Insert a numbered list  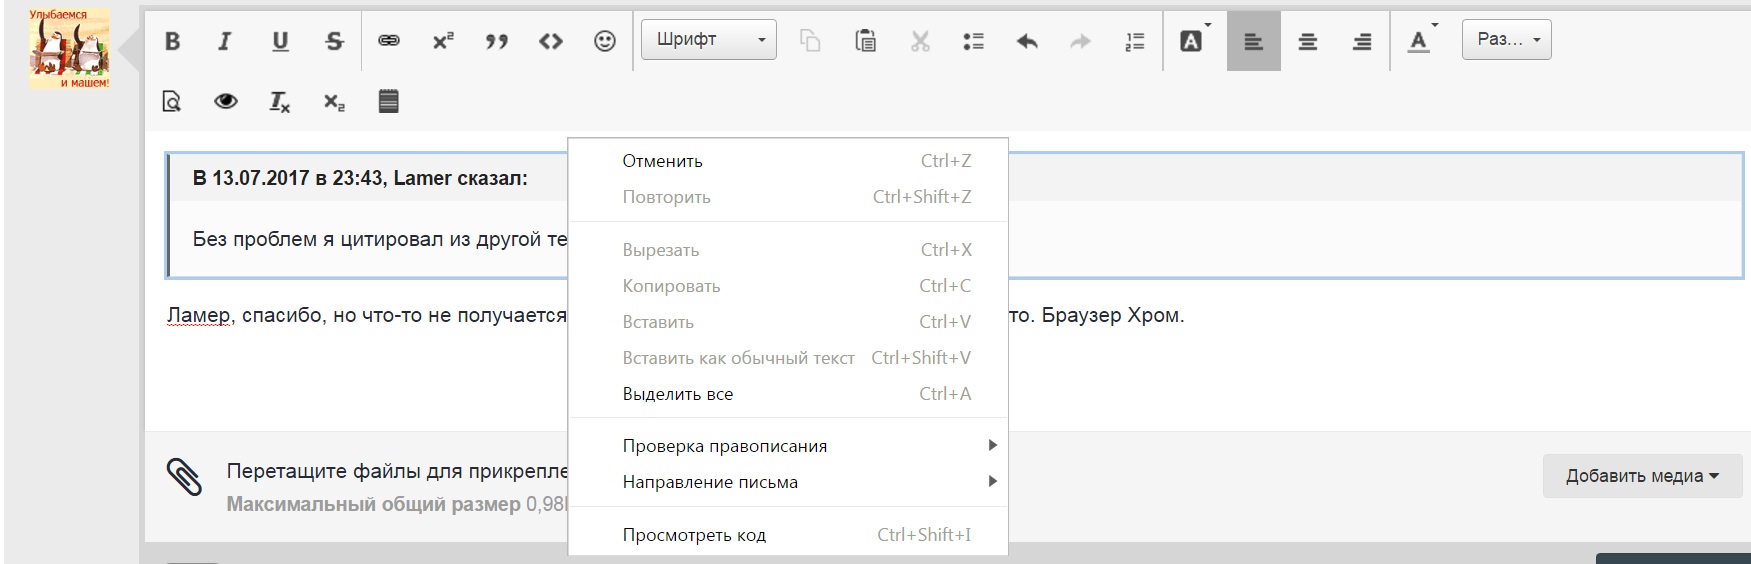[x=1135, y=41]
